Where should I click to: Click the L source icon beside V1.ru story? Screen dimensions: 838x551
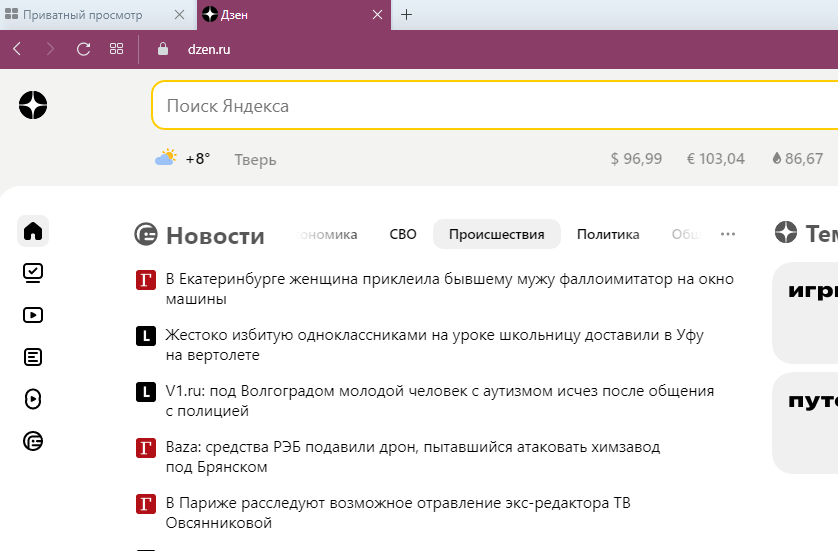146,392
